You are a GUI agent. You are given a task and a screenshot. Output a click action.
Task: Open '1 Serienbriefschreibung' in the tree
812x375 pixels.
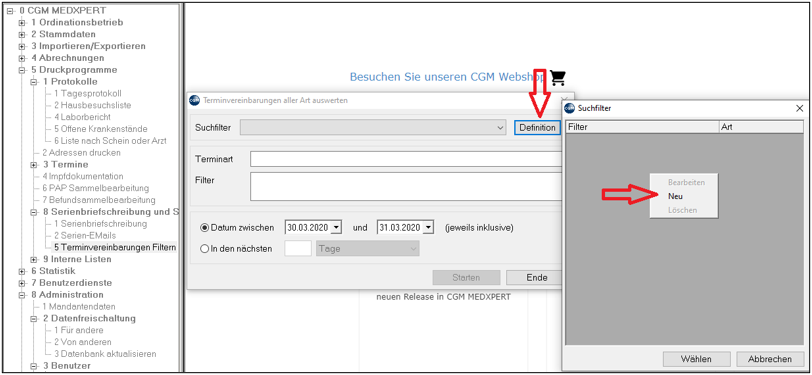point(100,224)
